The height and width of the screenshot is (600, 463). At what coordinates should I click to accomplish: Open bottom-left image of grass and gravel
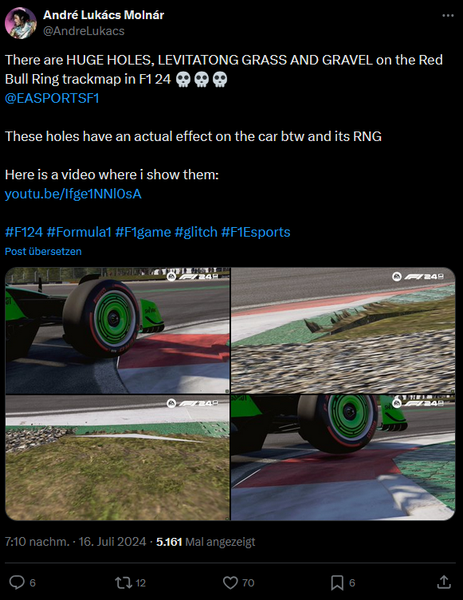(117, 458)
